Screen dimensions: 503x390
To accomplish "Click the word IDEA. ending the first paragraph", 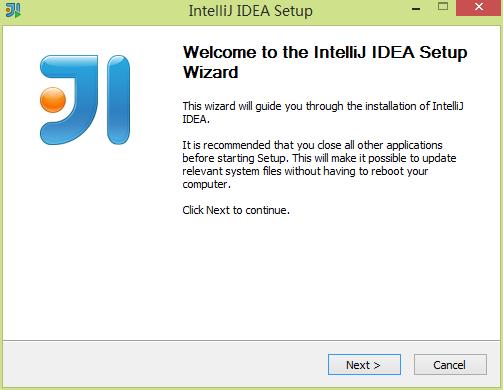I will point(196,119).
